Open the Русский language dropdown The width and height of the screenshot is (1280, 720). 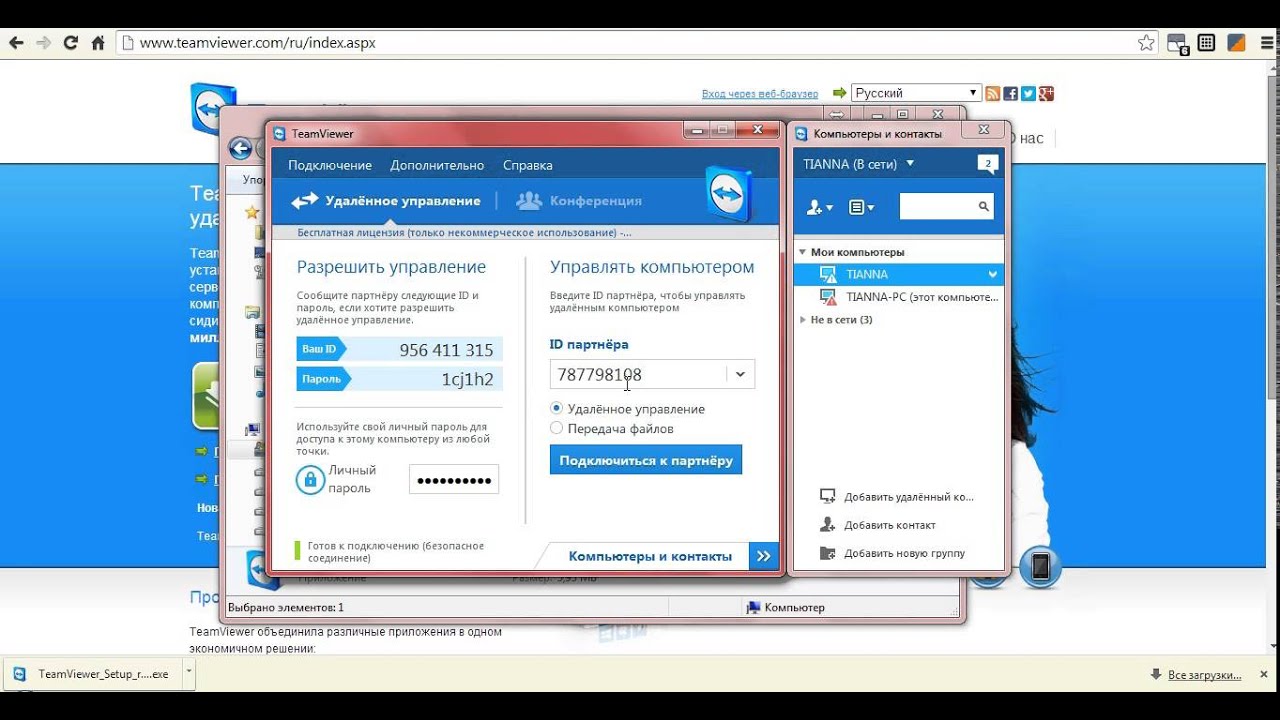click(916, 93)
